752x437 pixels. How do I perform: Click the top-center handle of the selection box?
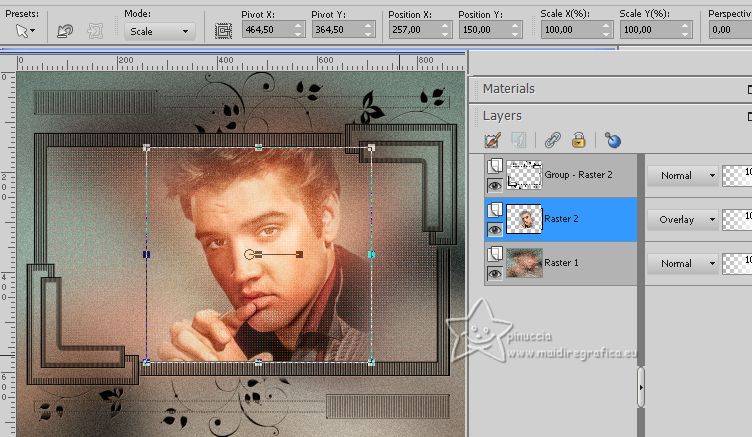pyautogui.click(x=258, y=147)
